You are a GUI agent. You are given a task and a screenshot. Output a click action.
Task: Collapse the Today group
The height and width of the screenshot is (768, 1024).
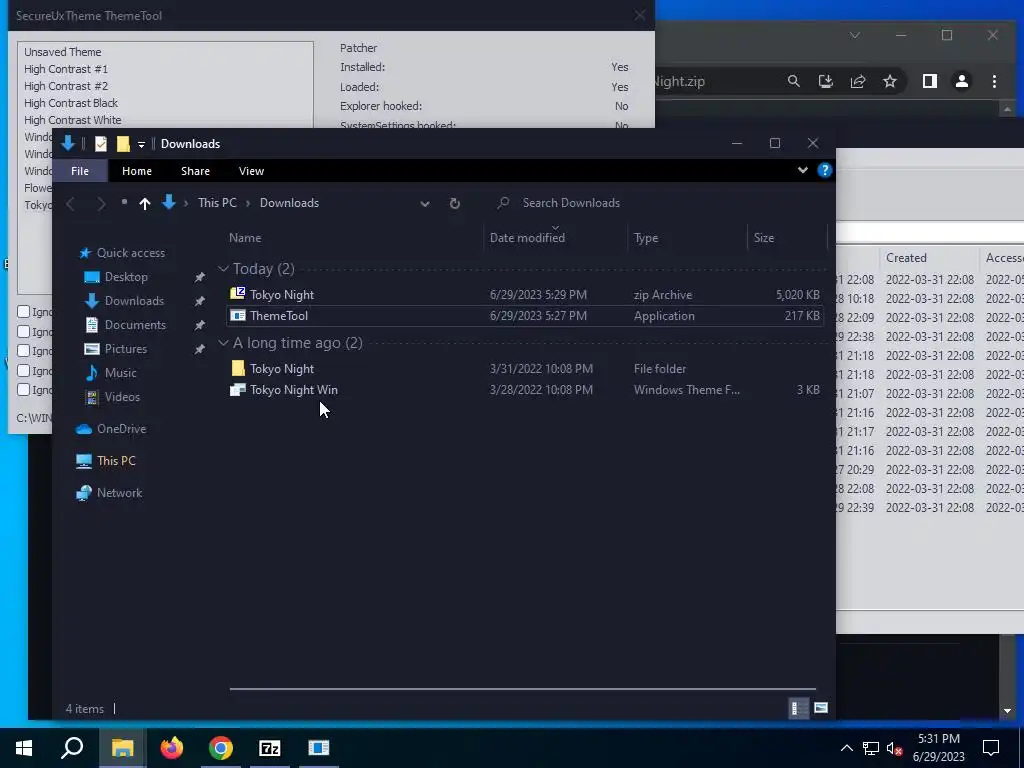click(x=223, y=268)
